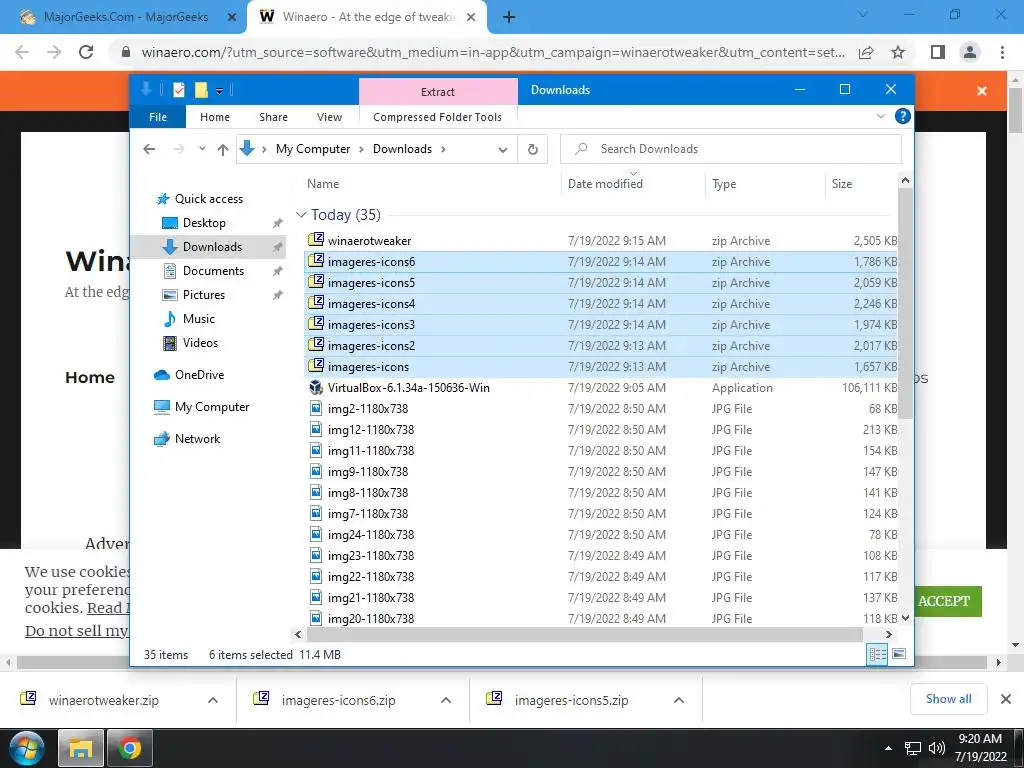The width and height of the screenshot is (1024, 768).
Task: Open the Chrome three-dot menu
Action: [x=1002, y=52]
